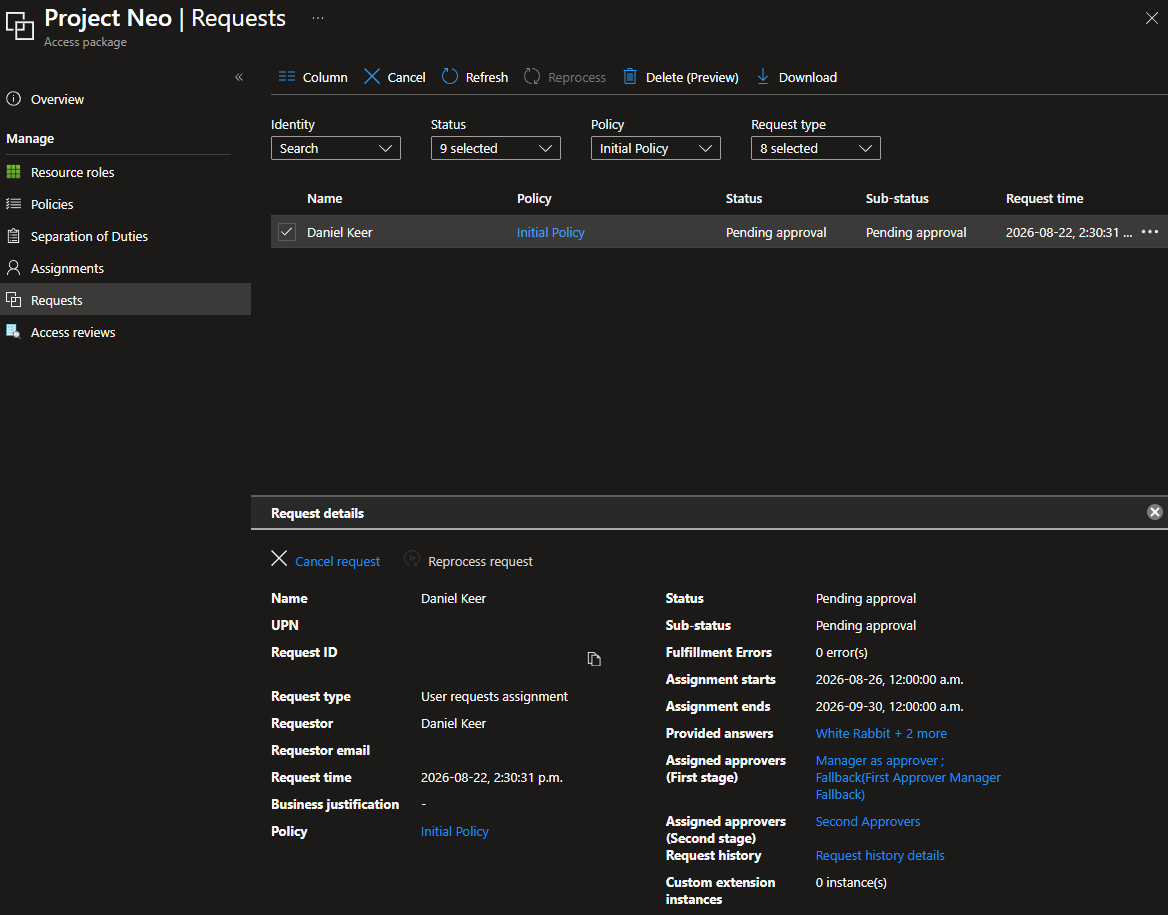
Task: Open Separation of Duties
Action: pyautogui.click(x=89, y=236)
